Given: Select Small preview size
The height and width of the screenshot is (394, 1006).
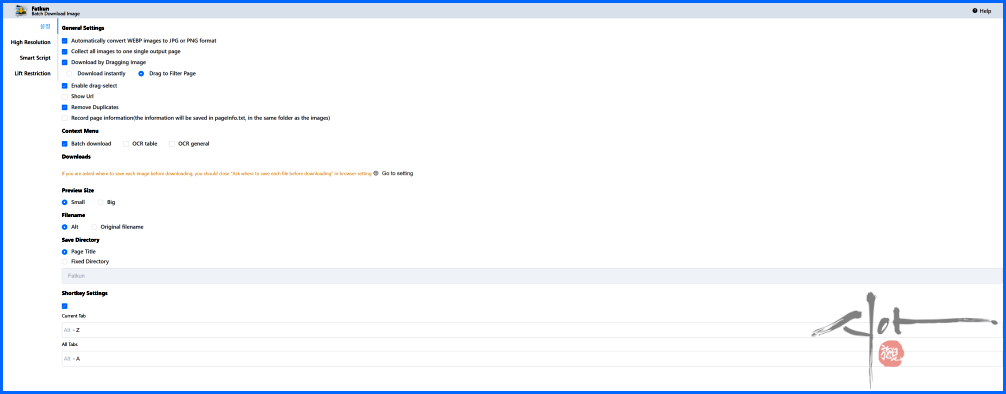Looking at the screenshot, I should coord(64,202).
